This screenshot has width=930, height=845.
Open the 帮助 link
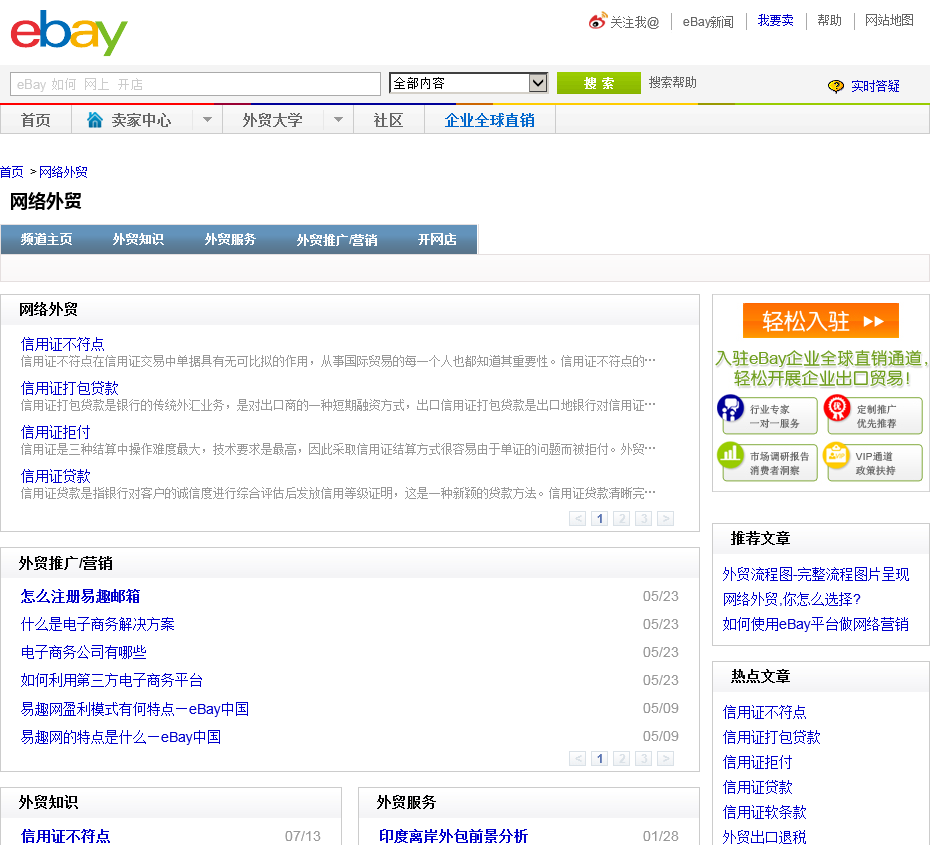(829, 21)
